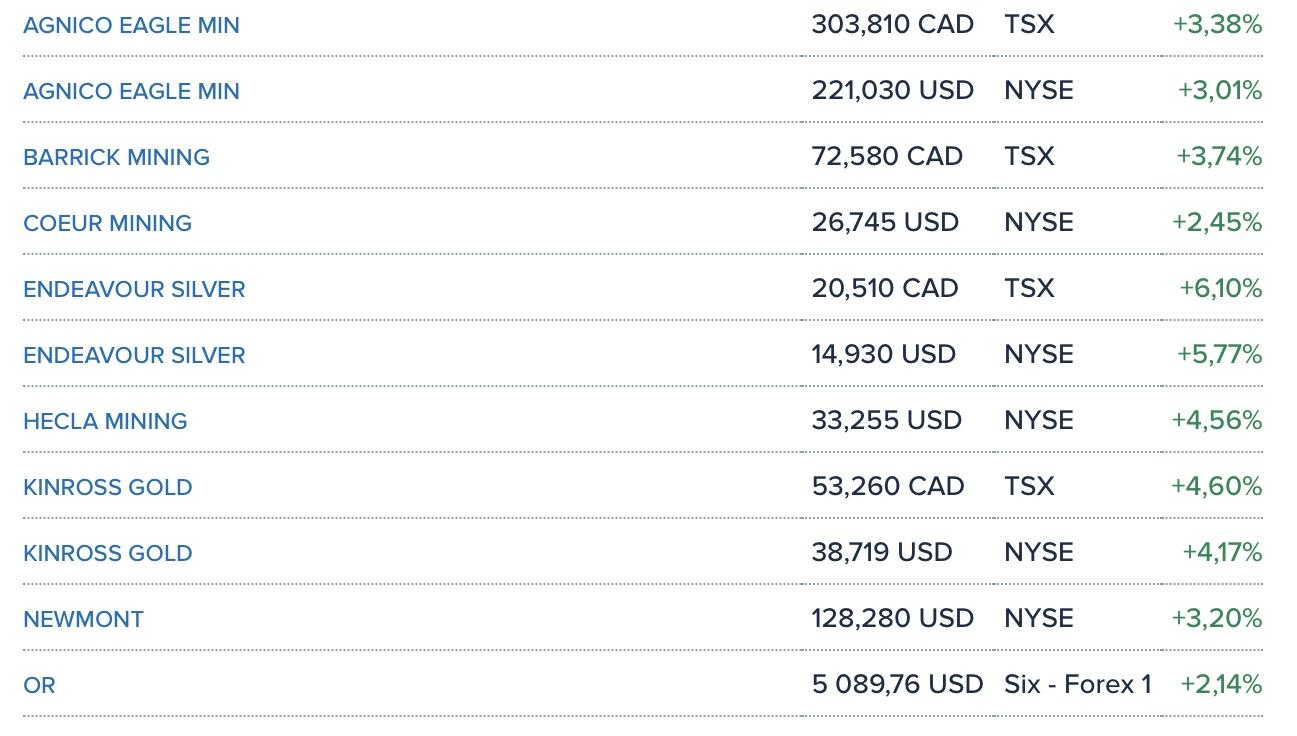1297x736 pixels.
Task: Click the 5 089,76 USD gold price
Action: pyautogui.click(x=897, y=685)
